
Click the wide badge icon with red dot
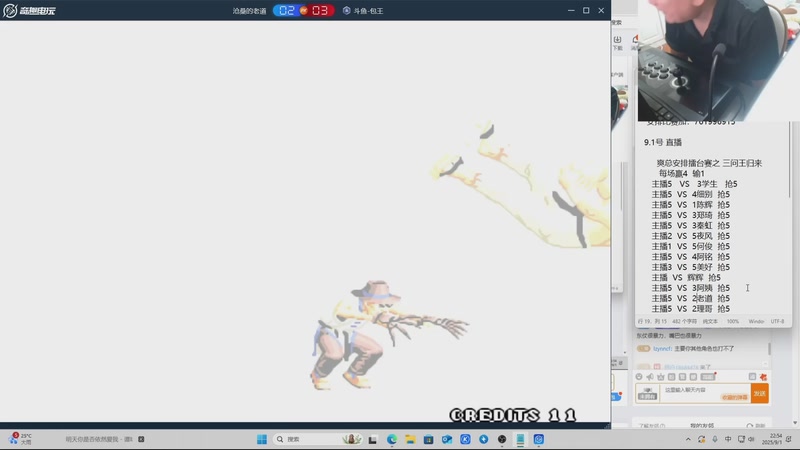[x=708, y=377]
